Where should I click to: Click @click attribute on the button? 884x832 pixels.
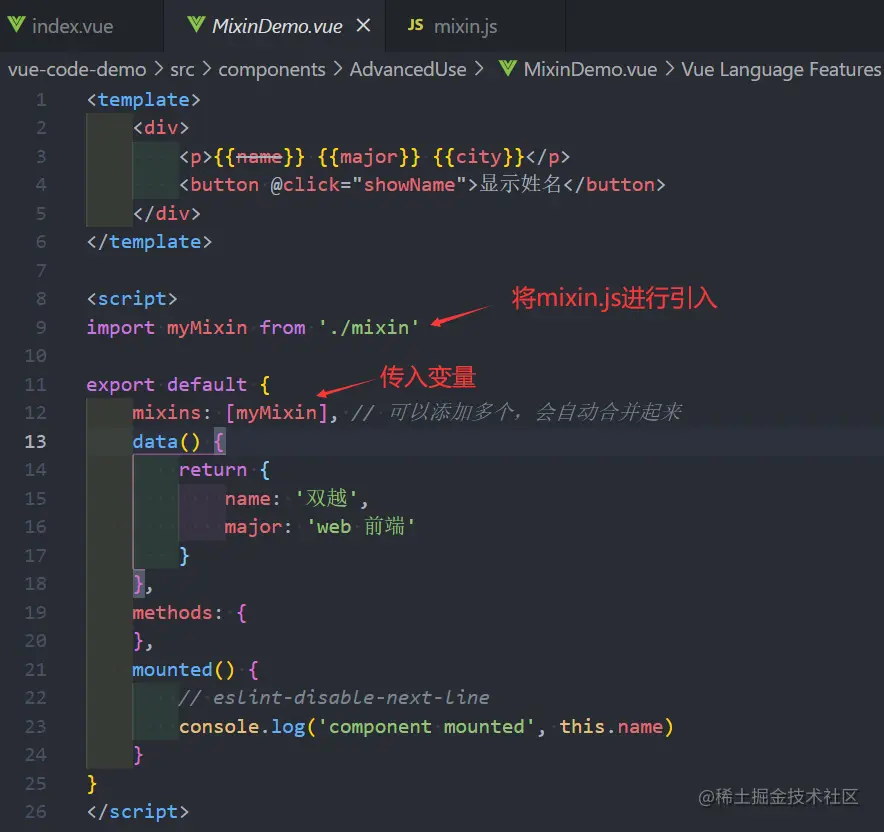[304, 184]
